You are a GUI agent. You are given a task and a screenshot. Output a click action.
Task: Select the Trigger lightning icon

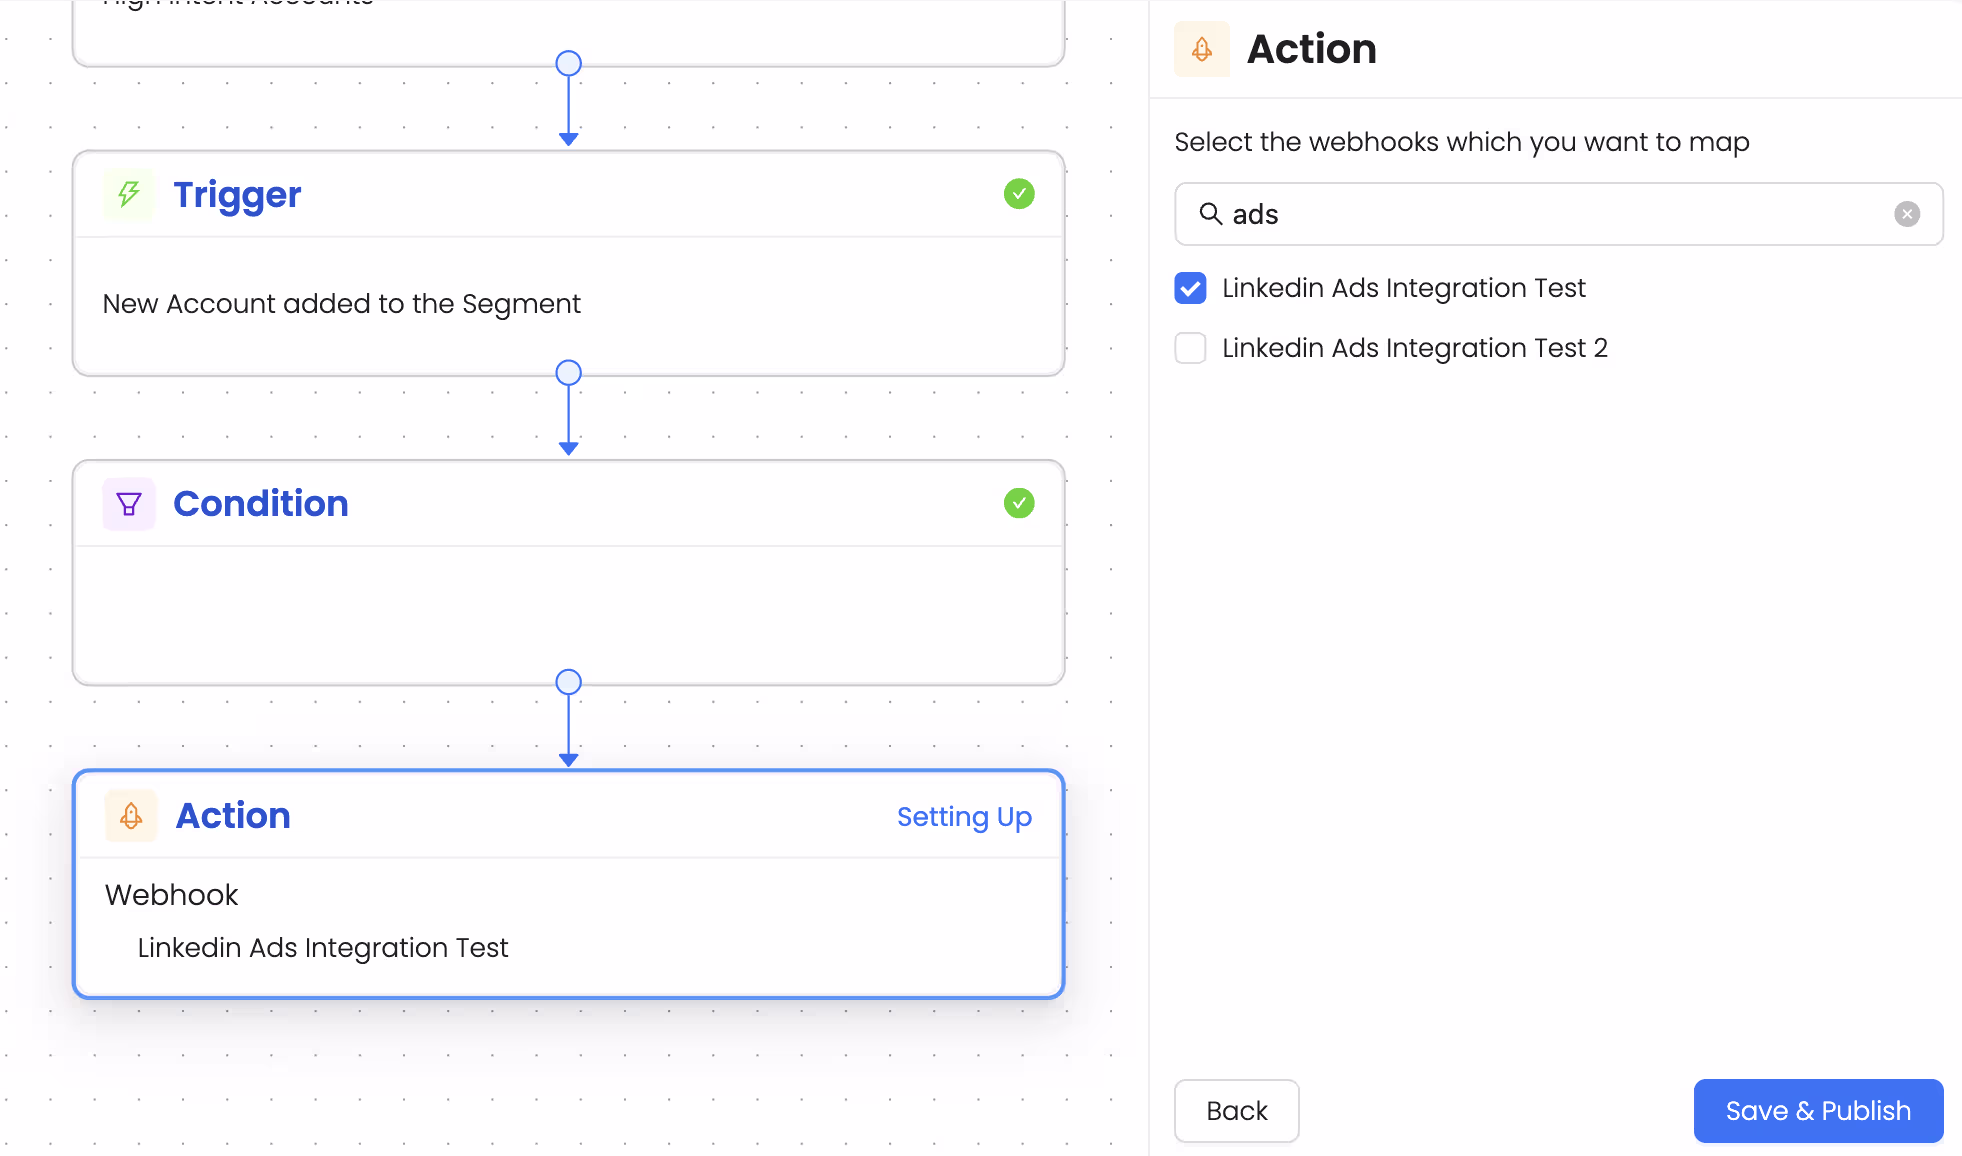(128, 195)
